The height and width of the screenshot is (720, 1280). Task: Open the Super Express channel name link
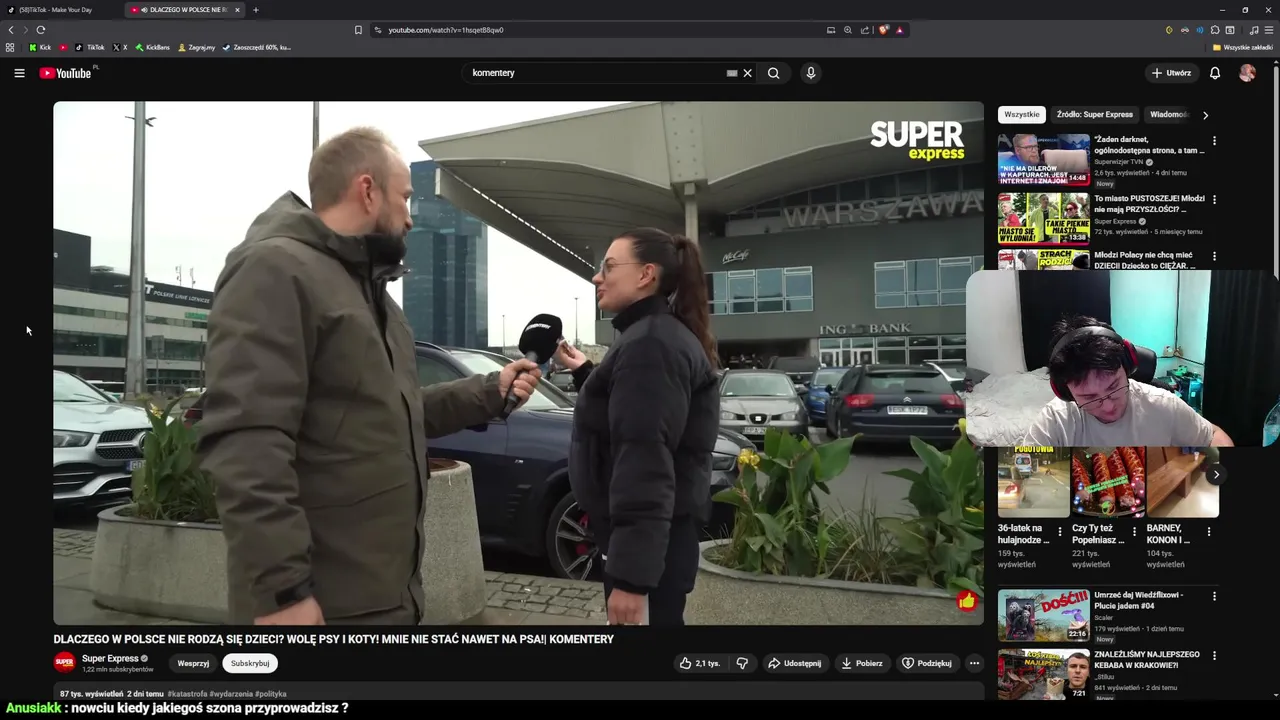click(110, 658)
